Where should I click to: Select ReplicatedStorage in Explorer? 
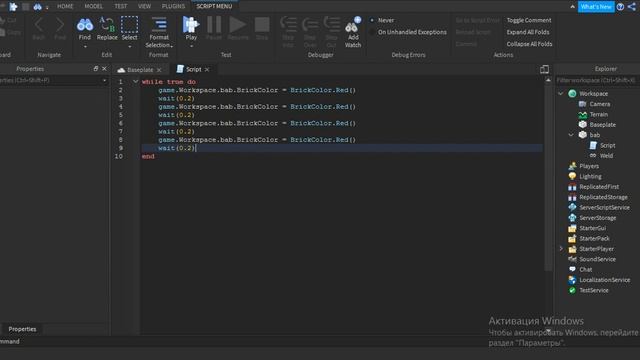pos(603,197)
